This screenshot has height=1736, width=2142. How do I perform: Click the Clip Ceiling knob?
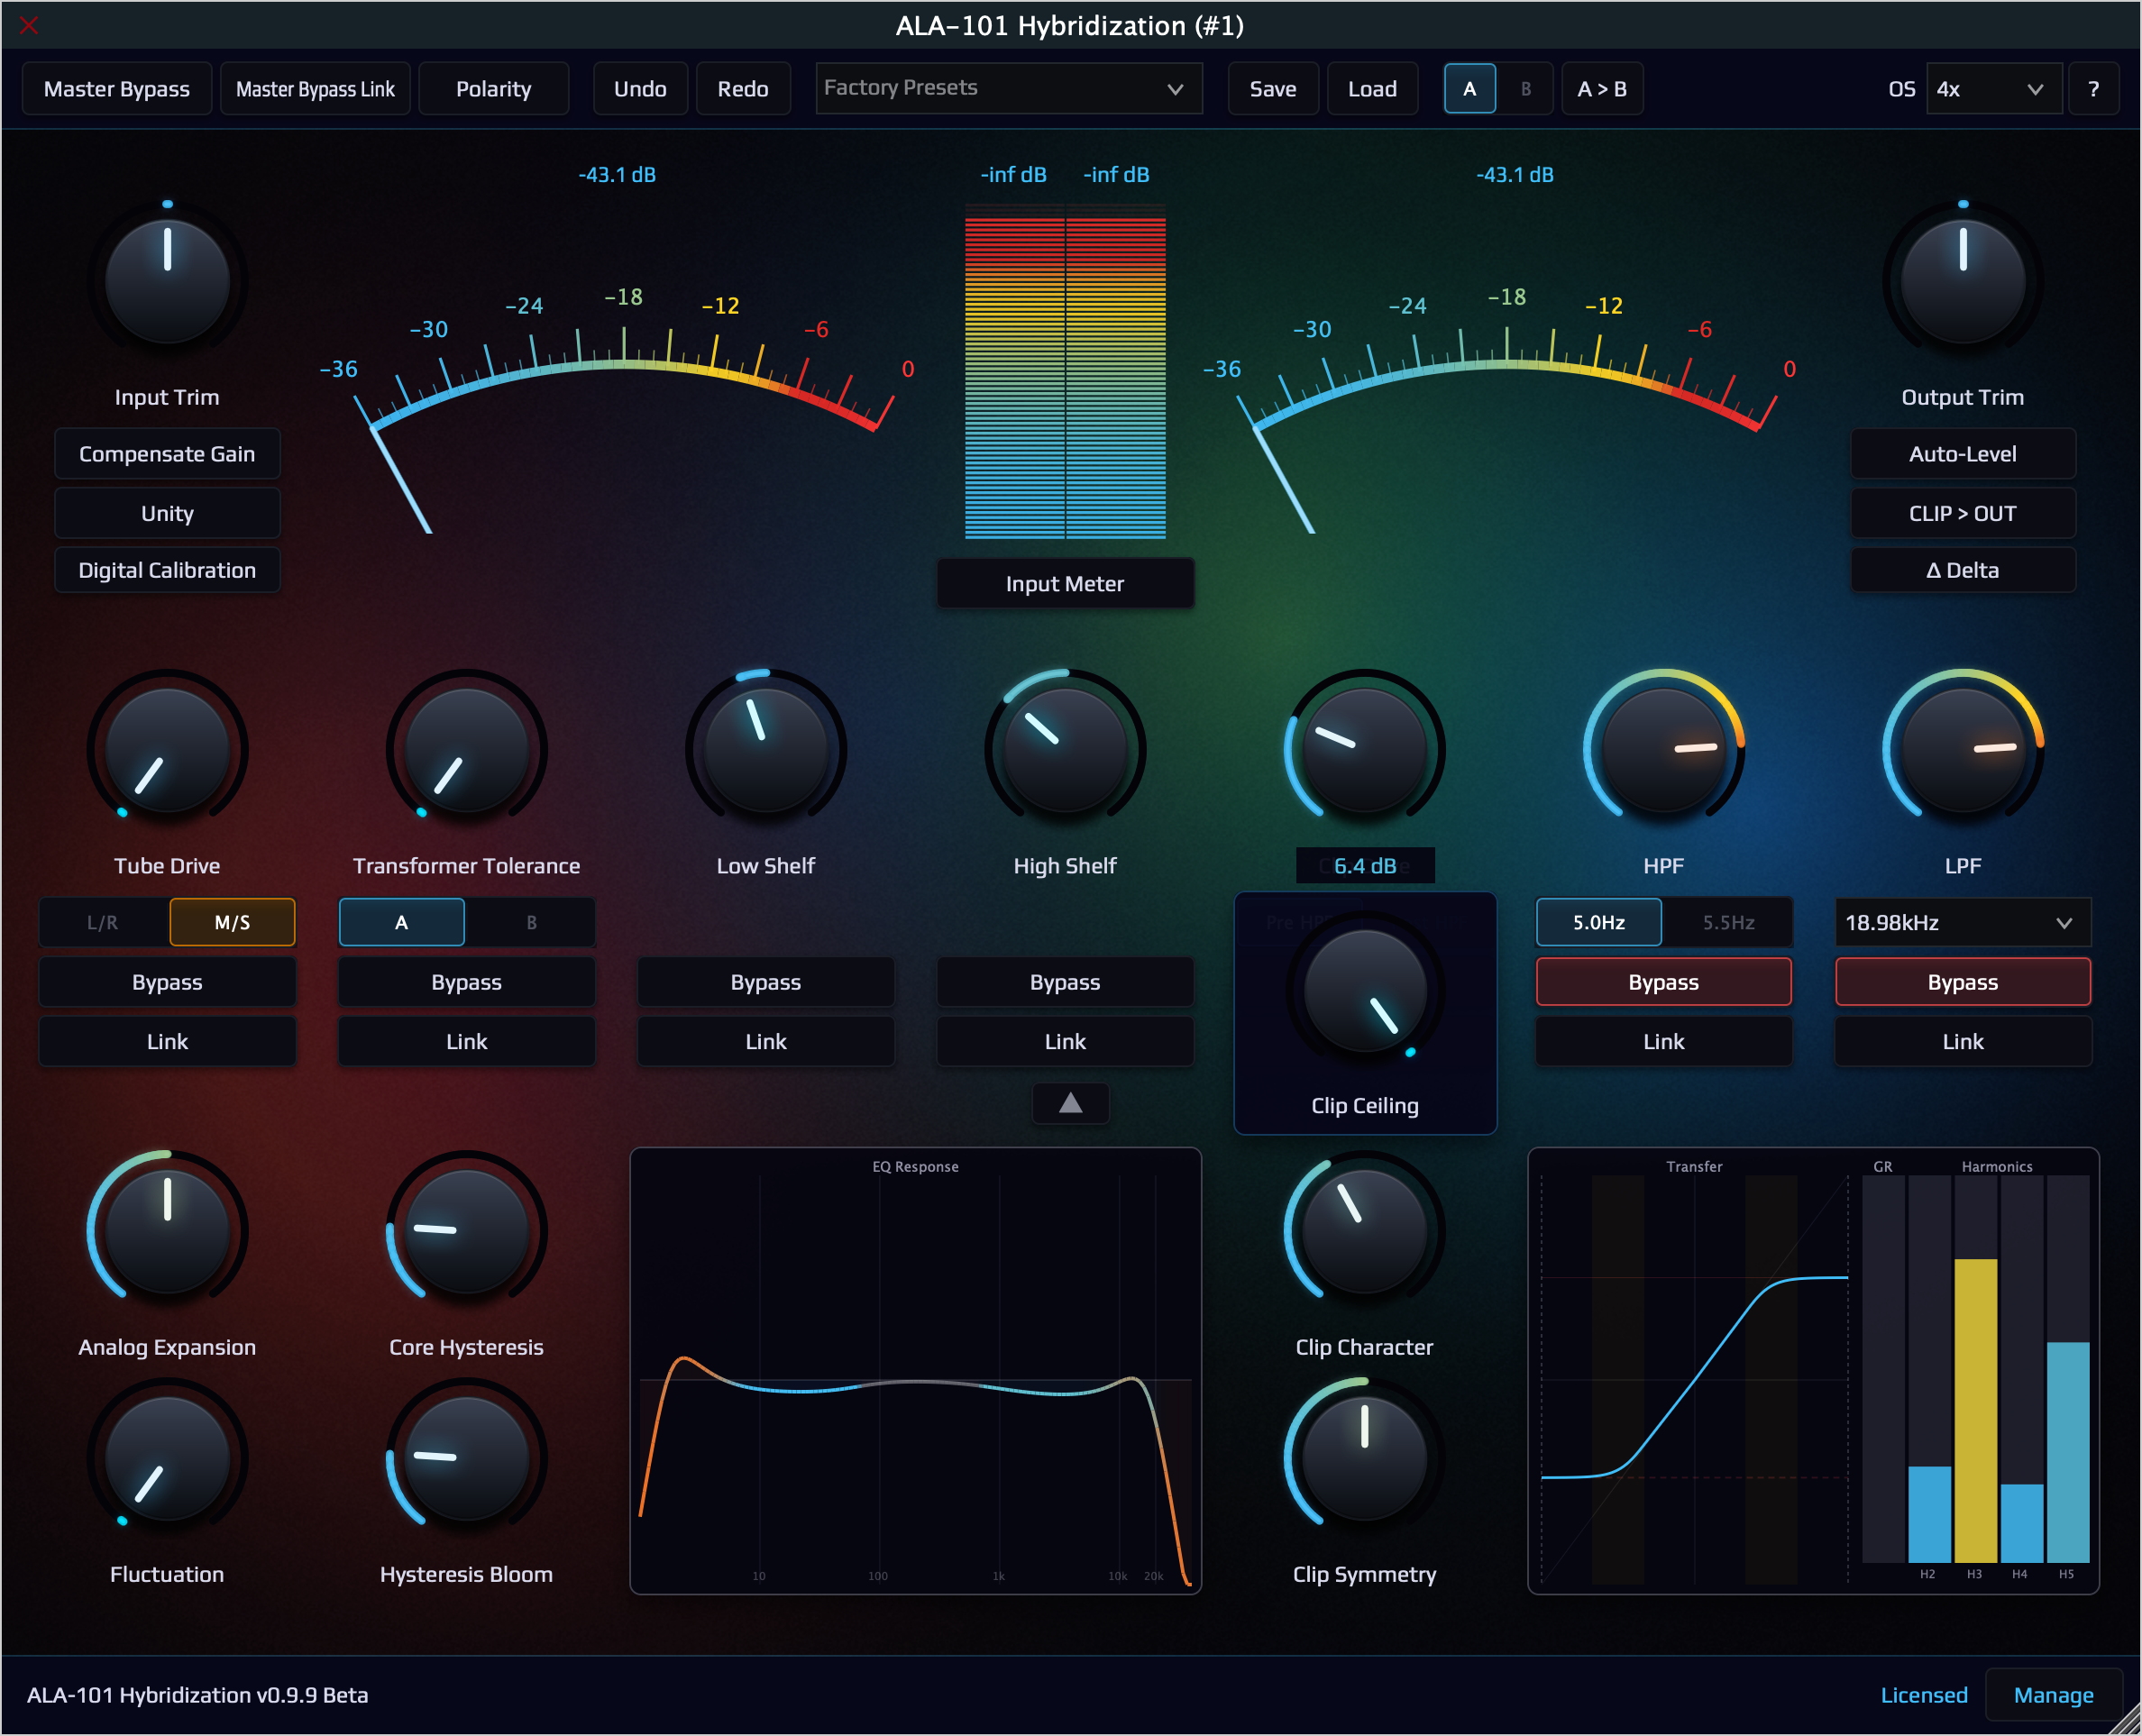coord(1364,991)
